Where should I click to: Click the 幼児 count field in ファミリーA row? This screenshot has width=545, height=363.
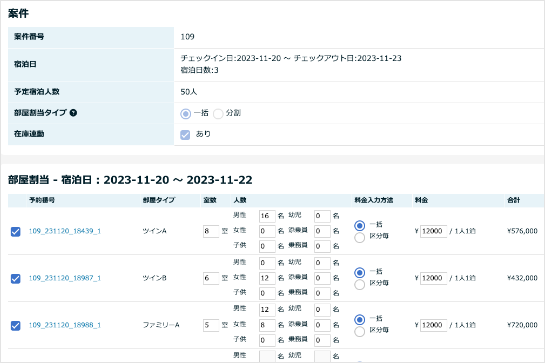click(x=322, y=309)
